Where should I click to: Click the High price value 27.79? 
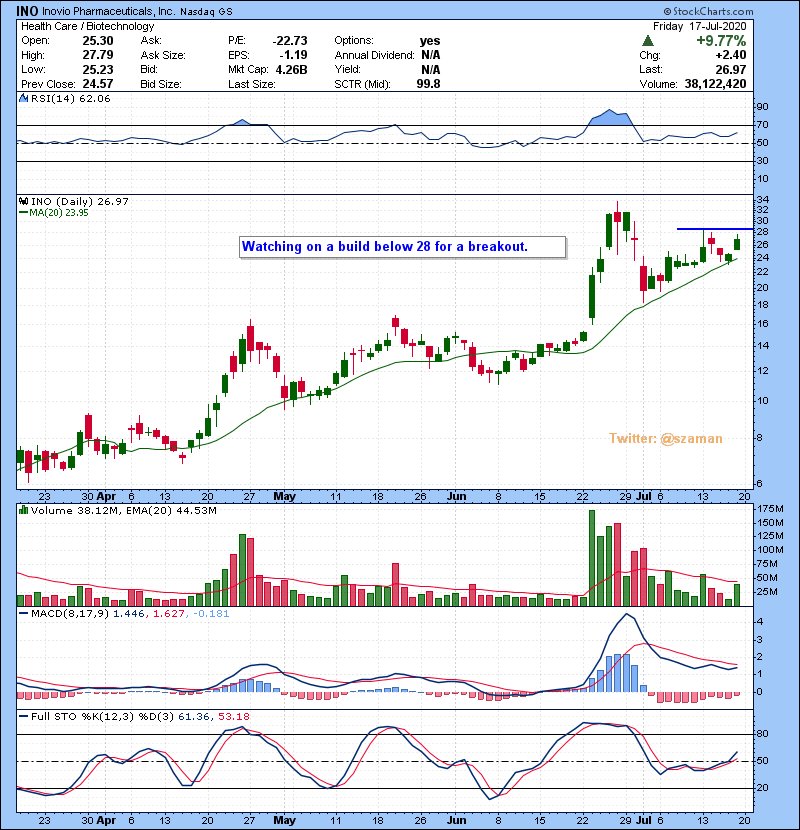click(98, 55)
